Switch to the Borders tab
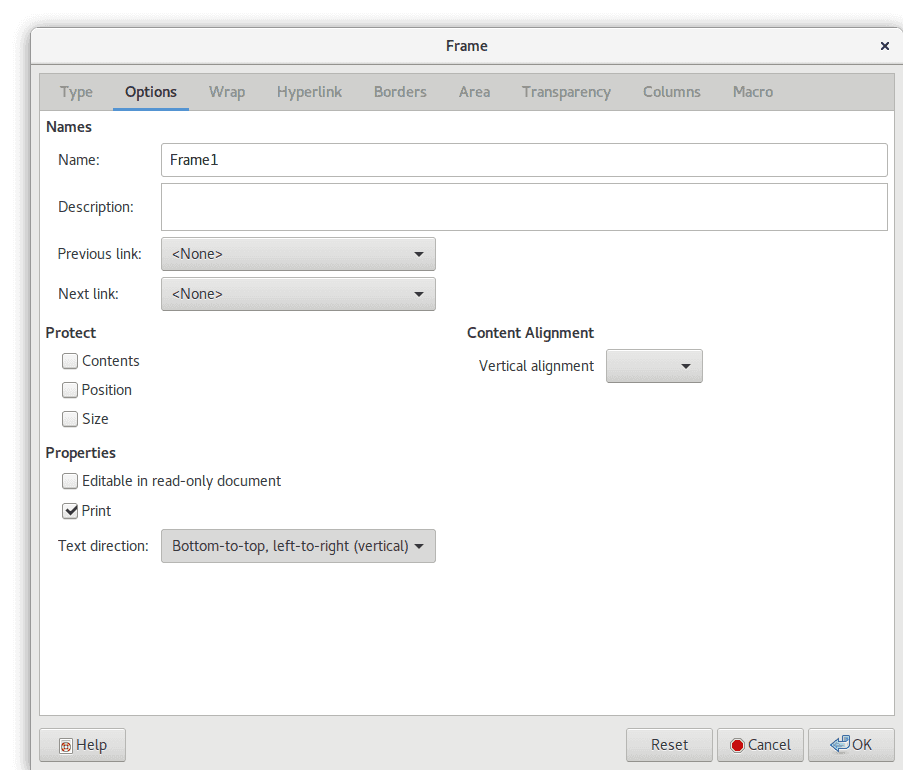912x779 pixels. click(399, 91)
